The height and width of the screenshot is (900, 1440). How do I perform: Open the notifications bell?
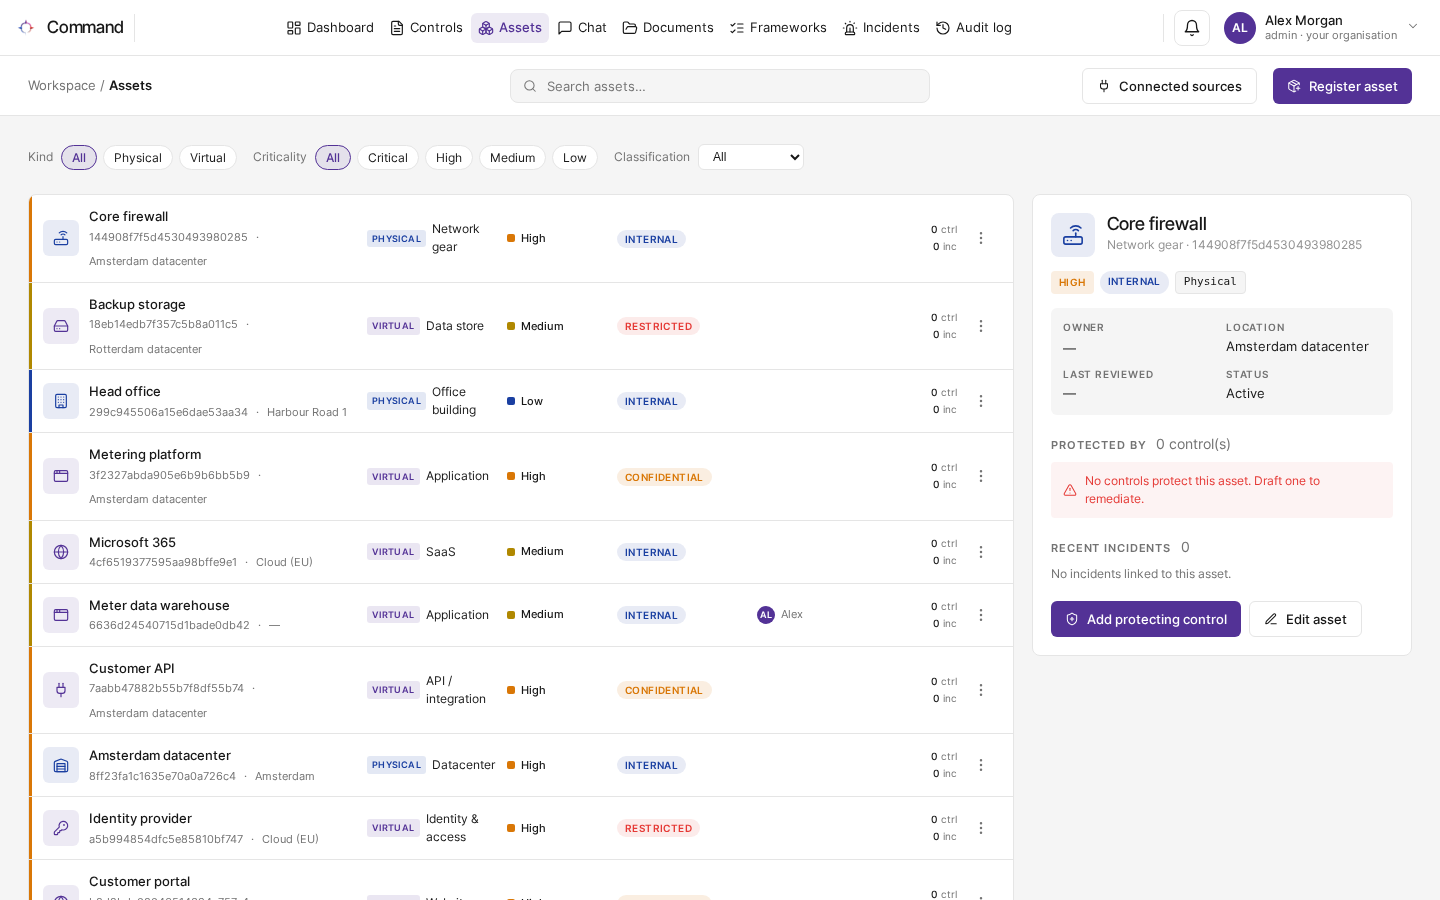pyautogui.click(x=1192, y=28)
